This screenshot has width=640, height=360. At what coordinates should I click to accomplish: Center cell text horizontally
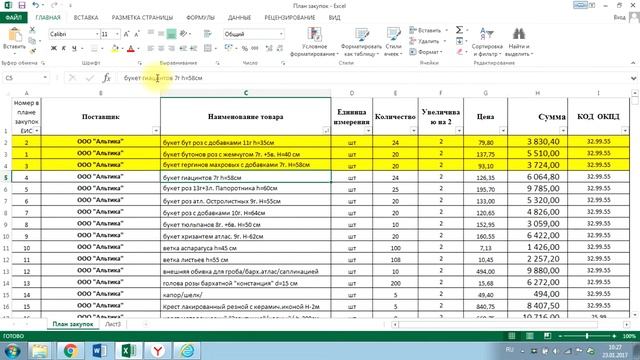[x=161, y=49]
